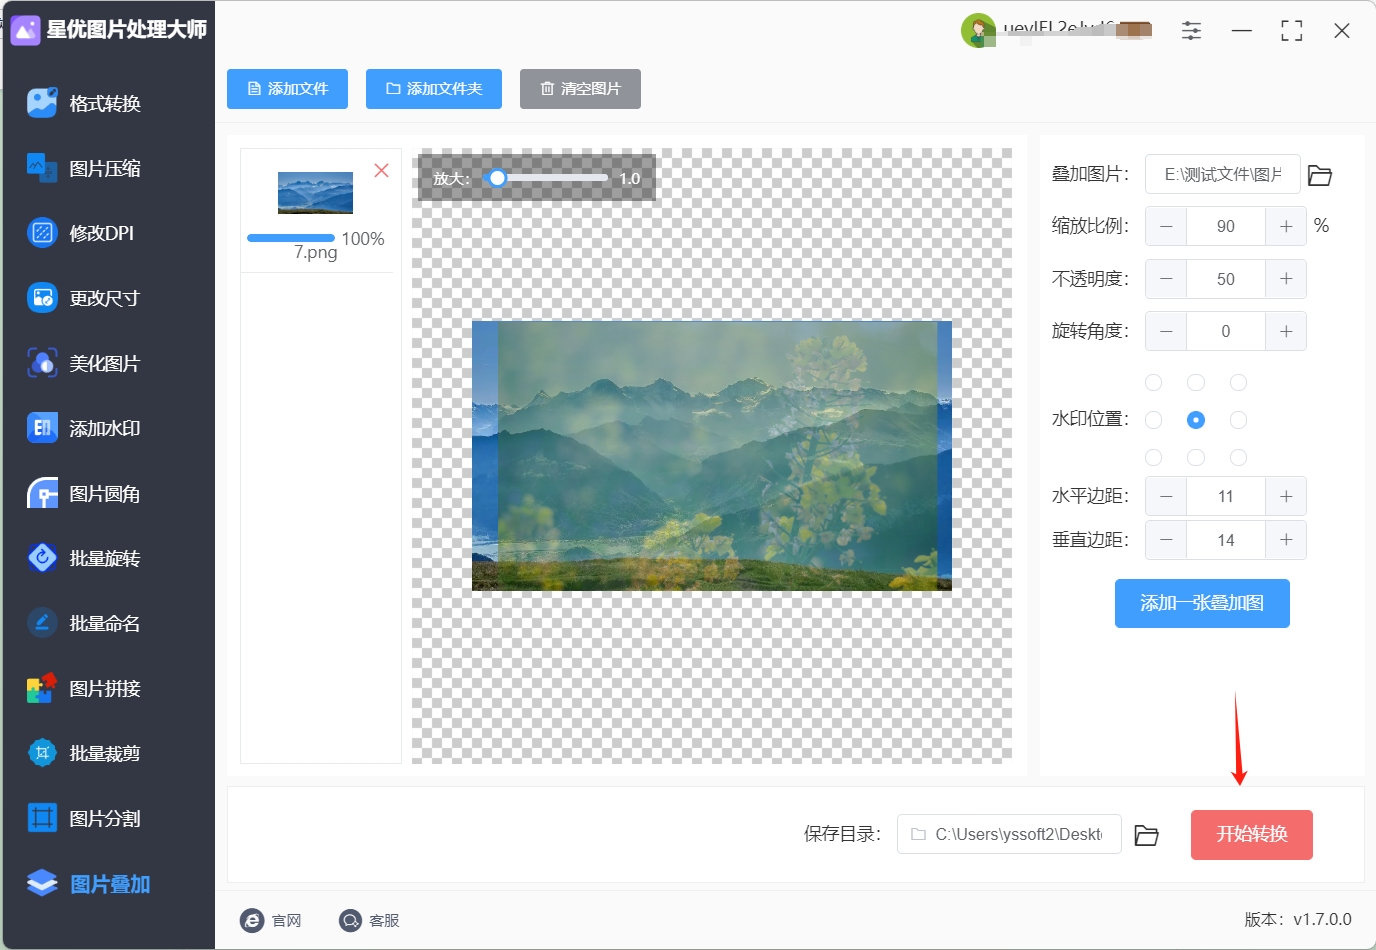
Task: Decrease 不透明度 with minus button
Action: click(1166, 279)
